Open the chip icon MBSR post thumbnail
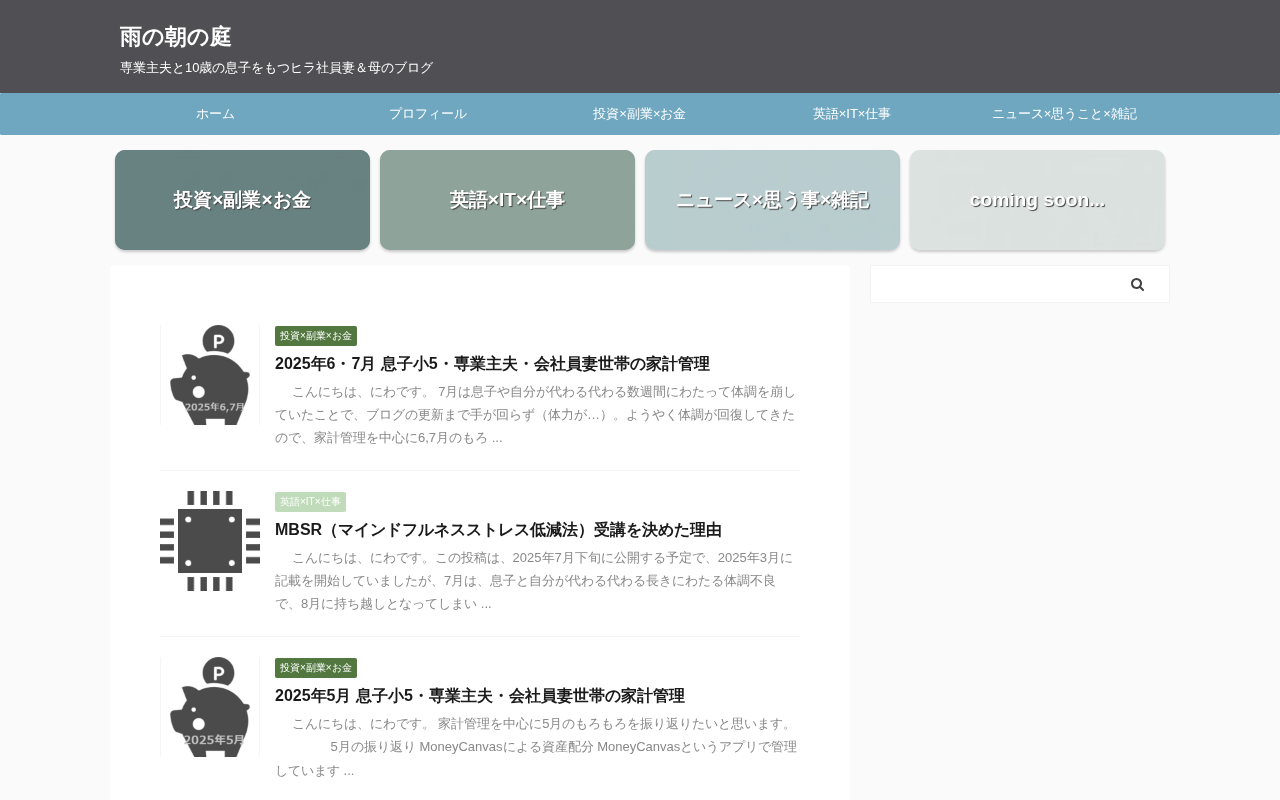Viewport: 1280px width, 800px height. tap(210, 540)
